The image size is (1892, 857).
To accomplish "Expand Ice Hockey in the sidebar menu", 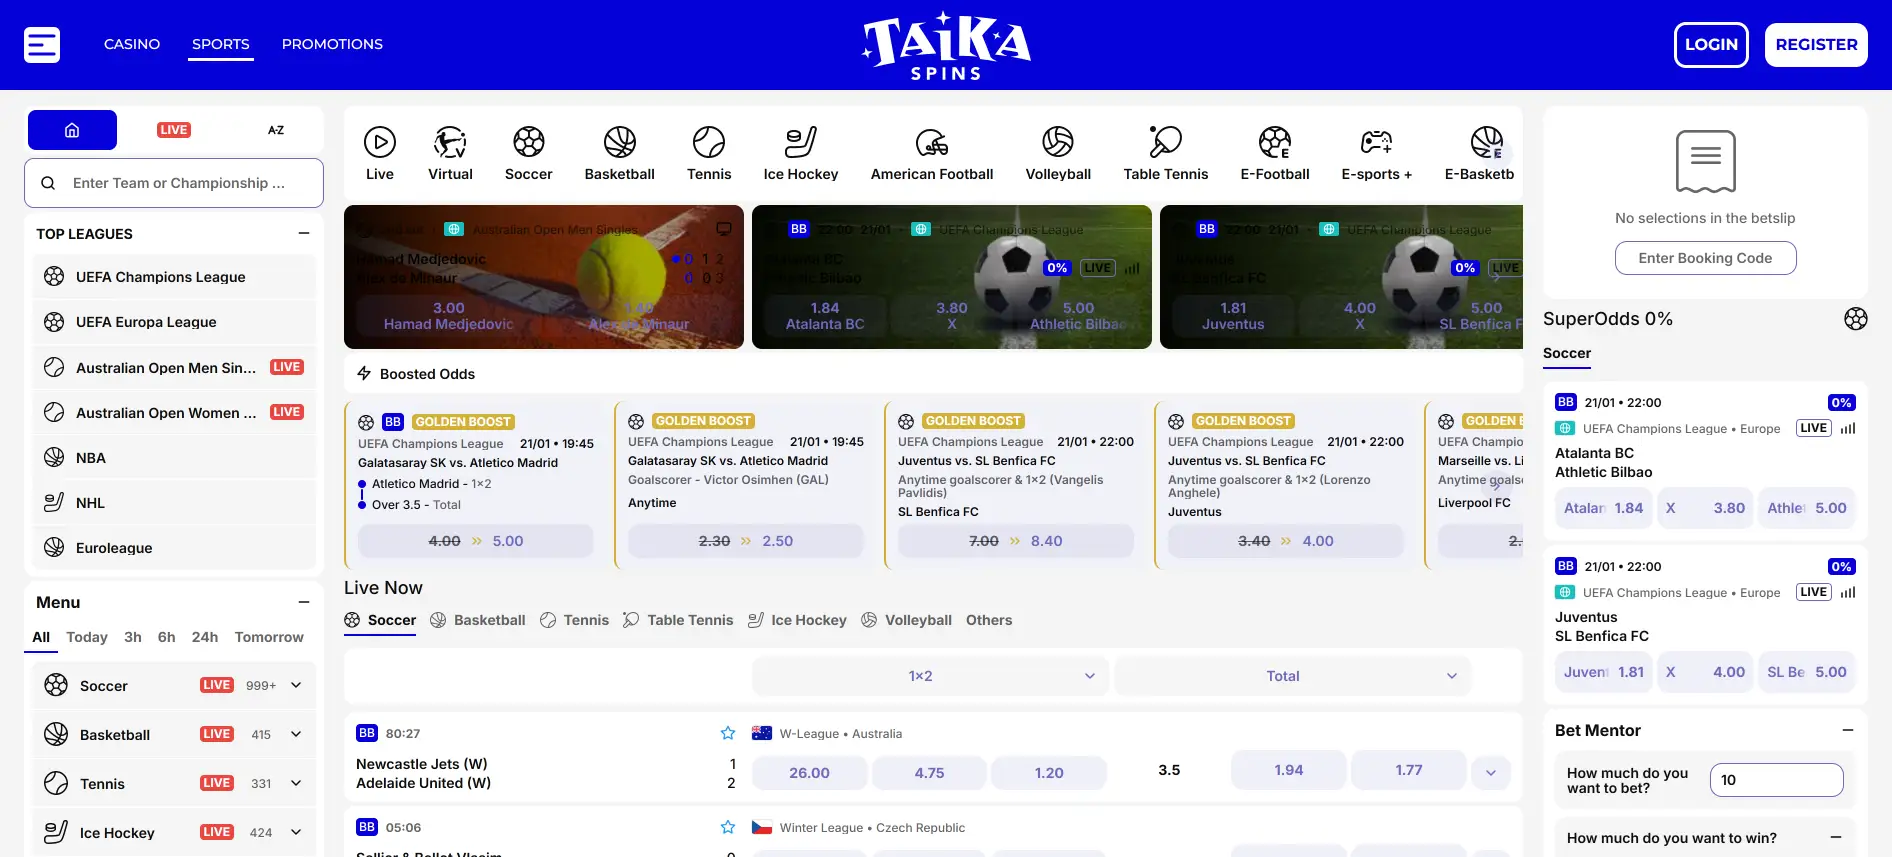I will (296, 832).
